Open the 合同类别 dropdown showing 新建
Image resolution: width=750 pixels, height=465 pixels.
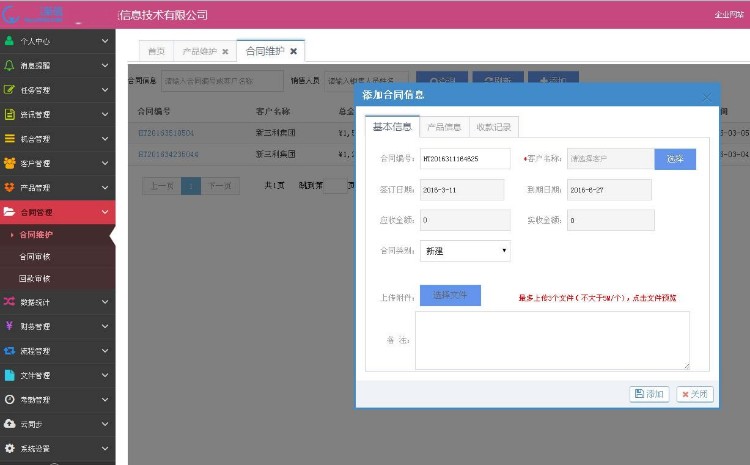(465, 251)
